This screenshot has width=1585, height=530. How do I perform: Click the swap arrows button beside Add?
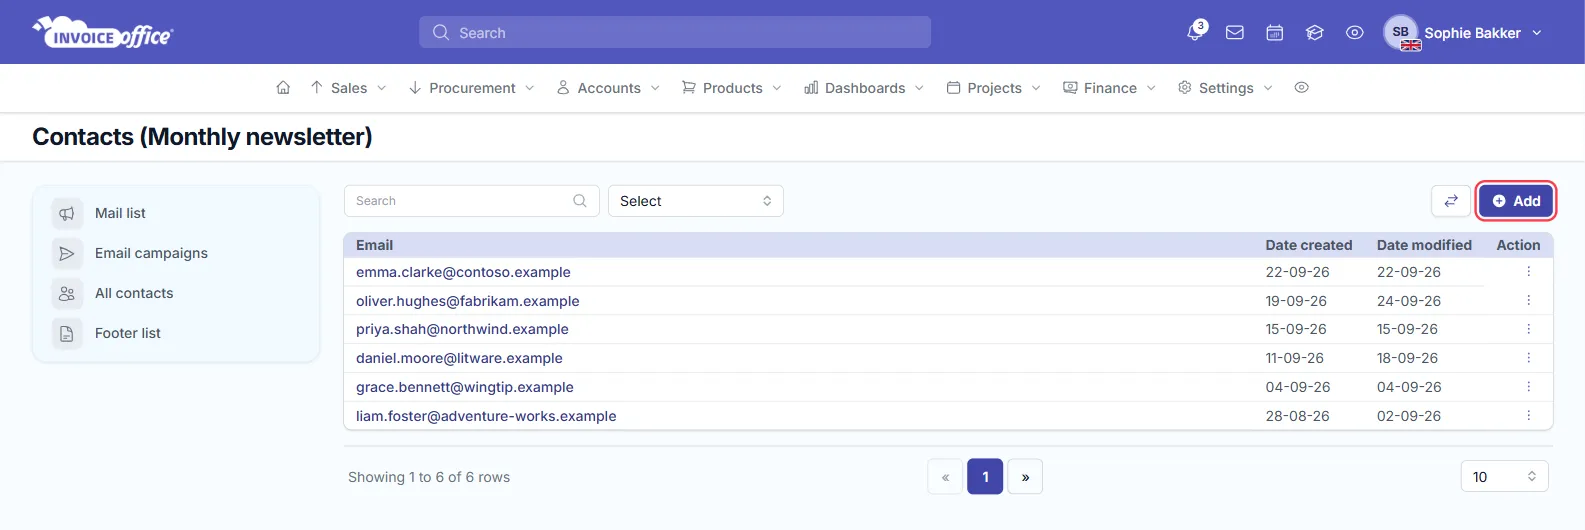[1451, 201]
